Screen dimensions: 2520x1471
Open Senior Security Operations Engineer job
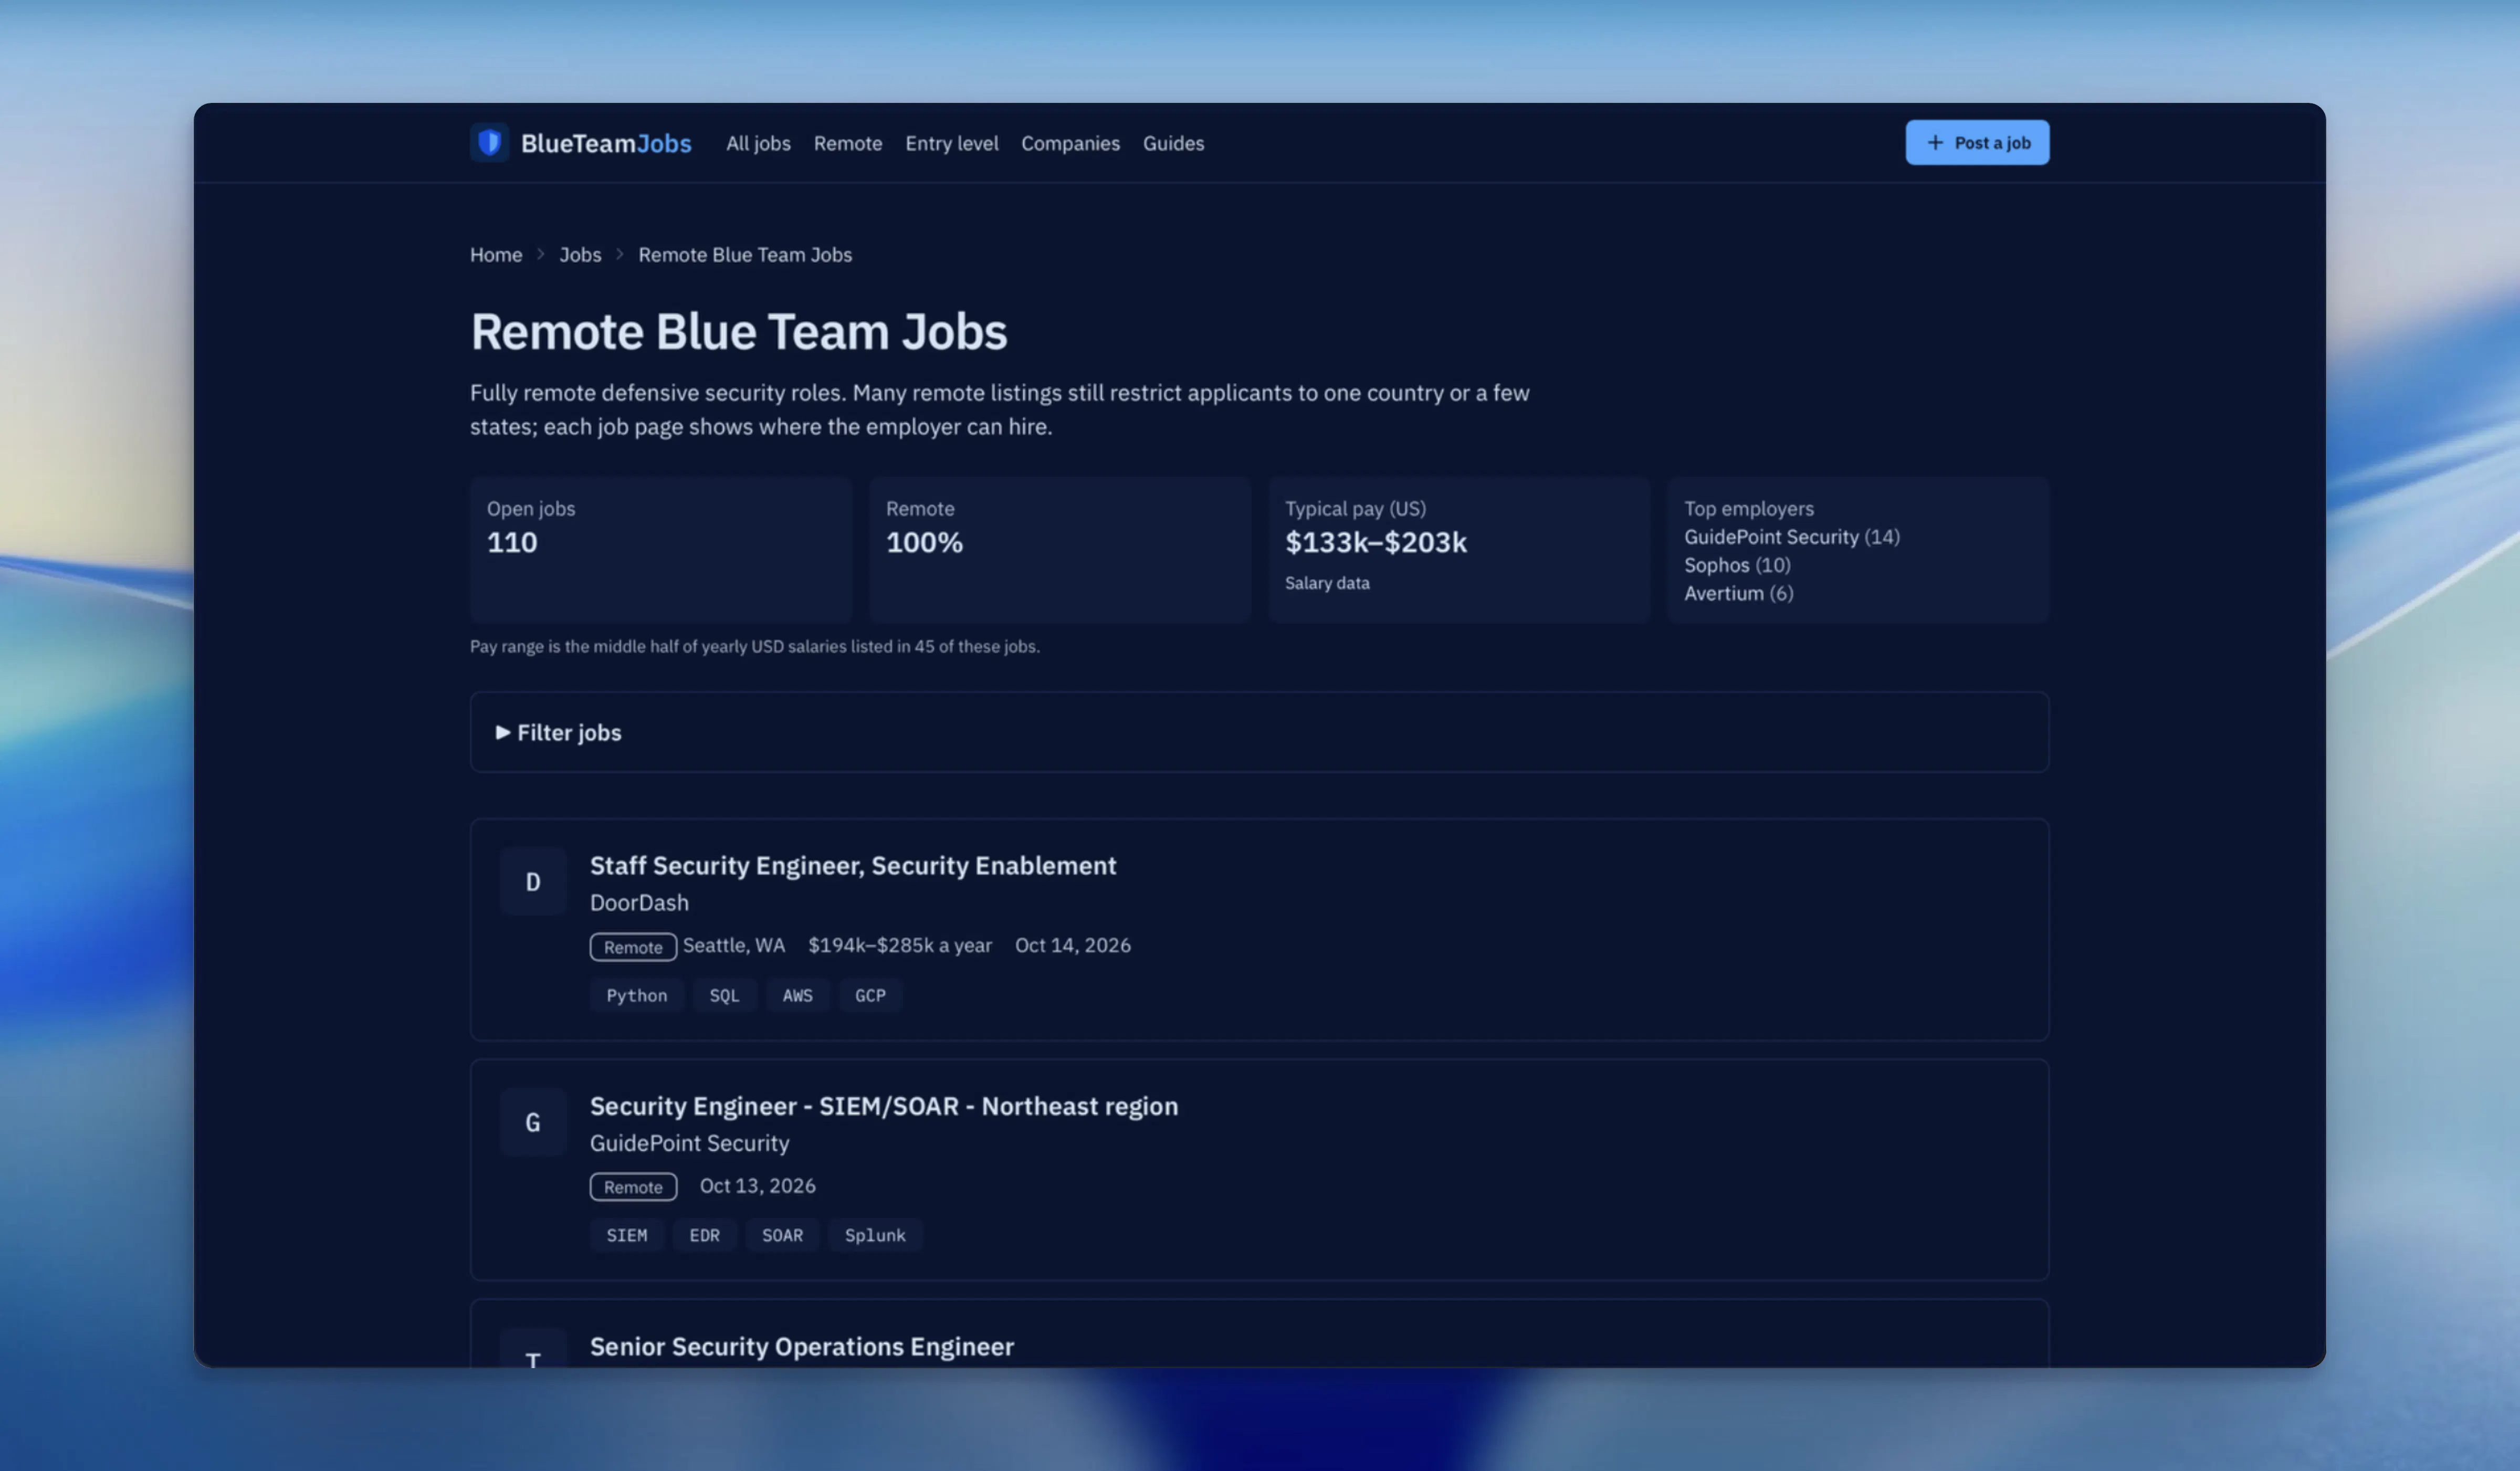pos(802,1346)
